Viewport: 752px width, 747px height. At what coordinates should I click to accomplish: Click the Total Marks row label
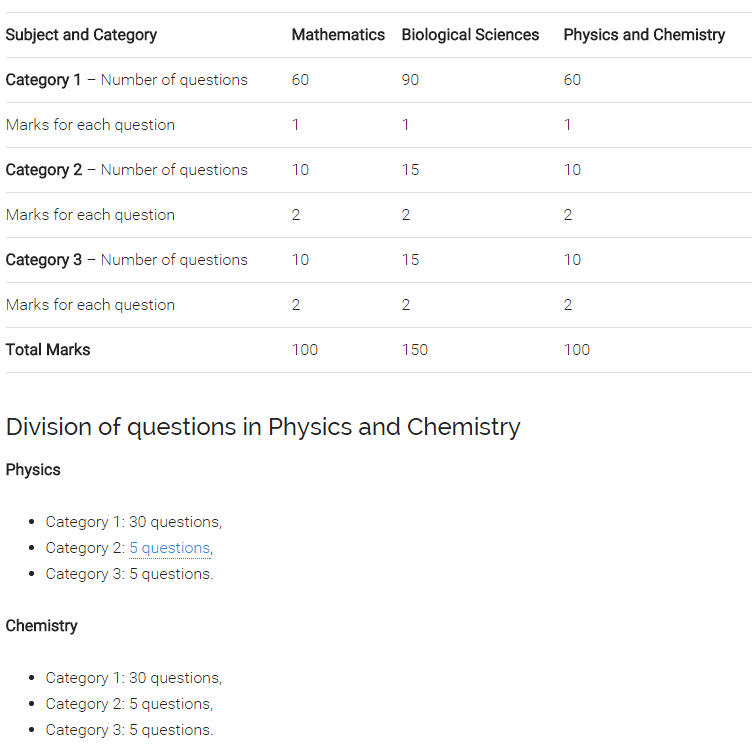coord(48,350)
